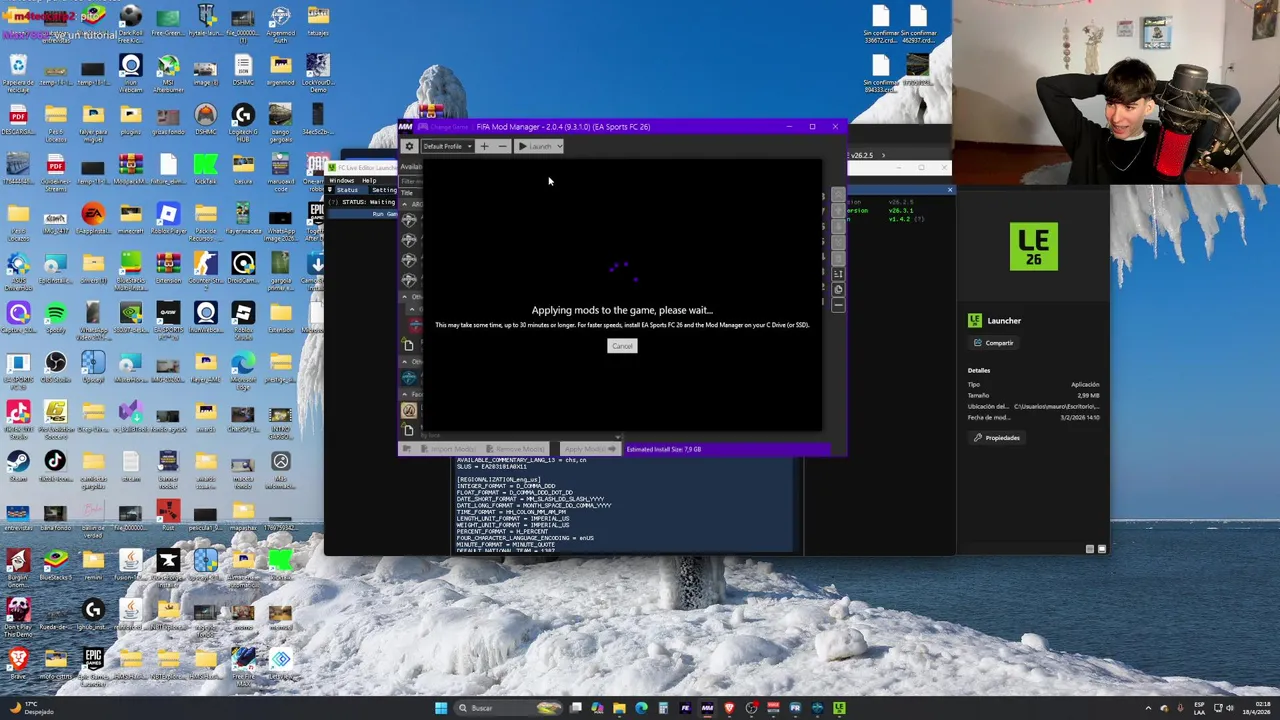Open Roblox Player desktop icon
This screenshot has height=720, width=1280.
click(168, 220)
